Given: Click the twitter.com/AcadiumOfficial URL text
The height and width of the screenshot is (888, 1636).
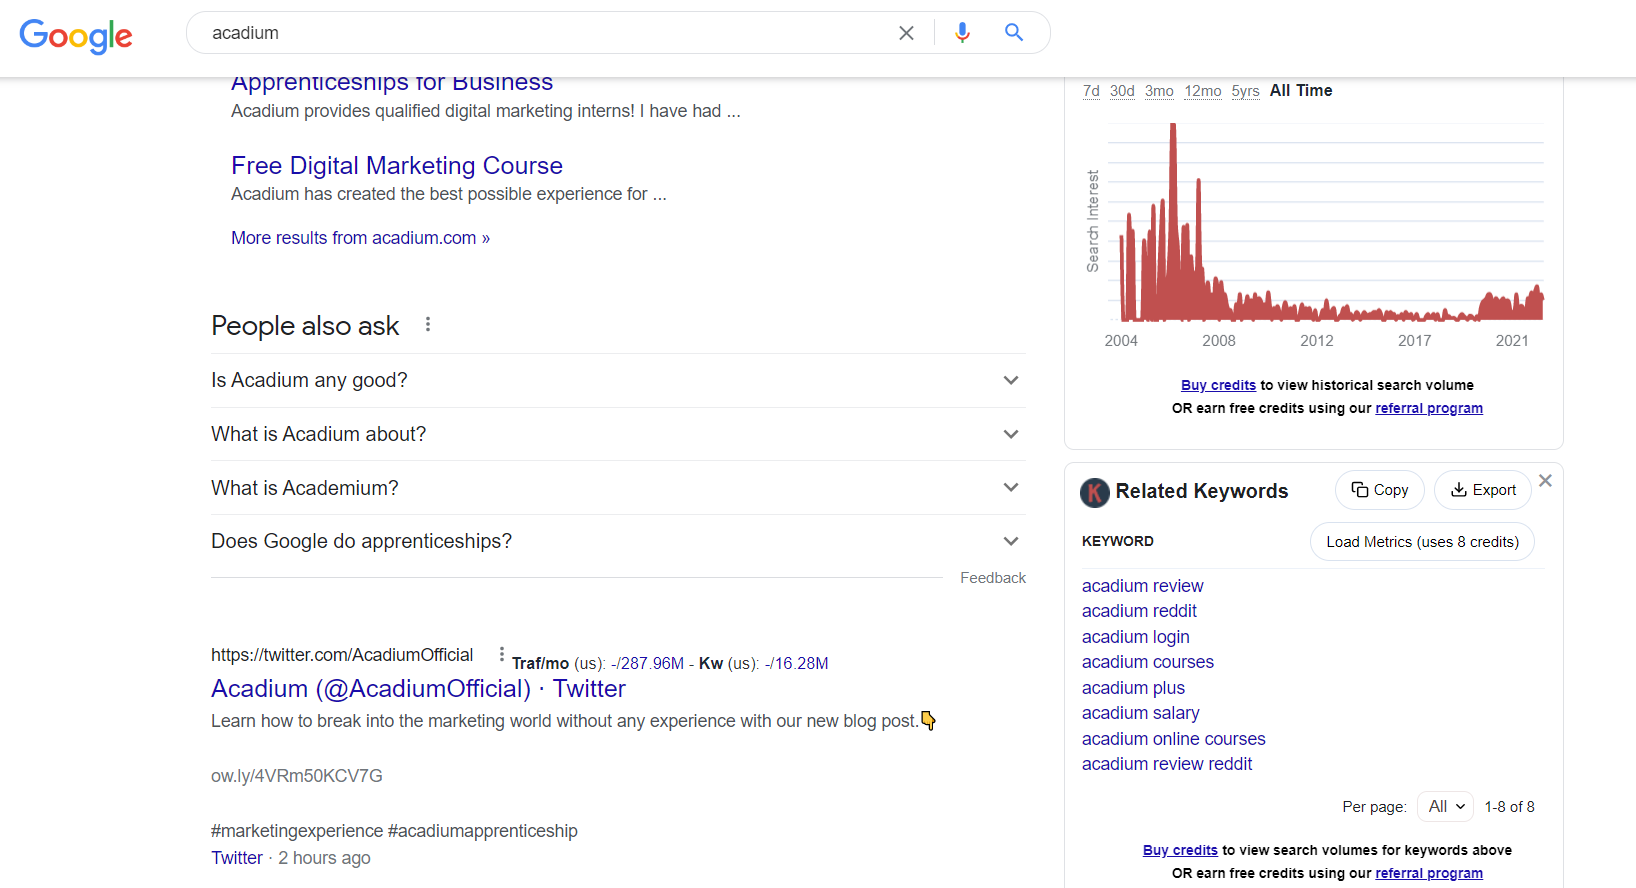Looking at the screenshot, I should click(x=342, y=655).
